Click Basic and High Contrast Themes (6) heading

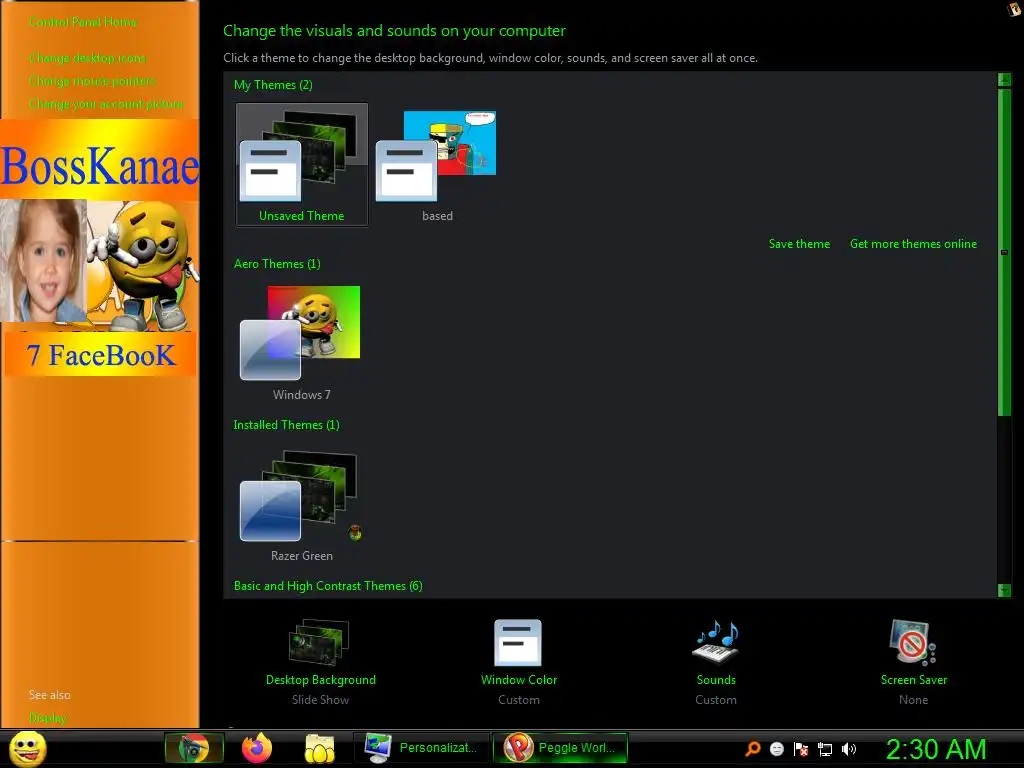[328, 586]
